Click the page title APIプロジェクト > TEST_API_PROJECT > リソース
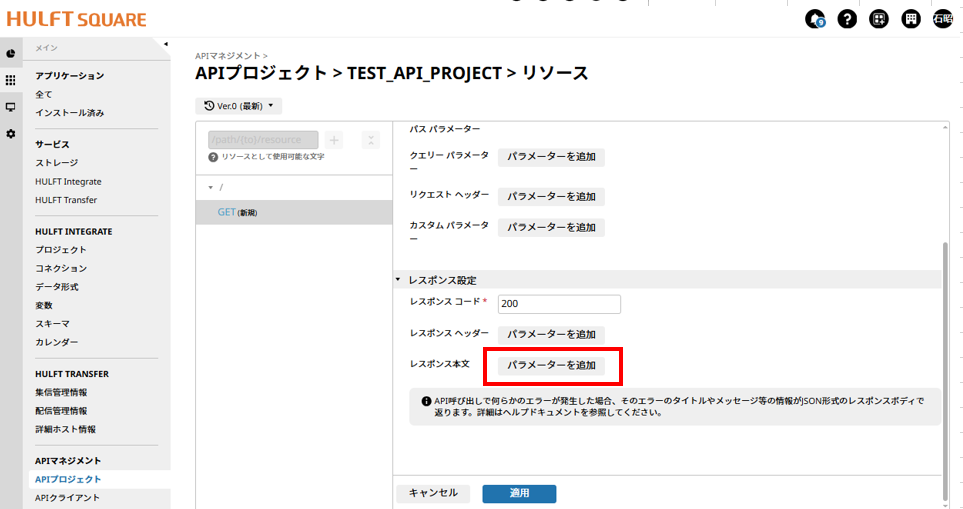The height and width of the screenshot is (509, 963). [392, 74]
